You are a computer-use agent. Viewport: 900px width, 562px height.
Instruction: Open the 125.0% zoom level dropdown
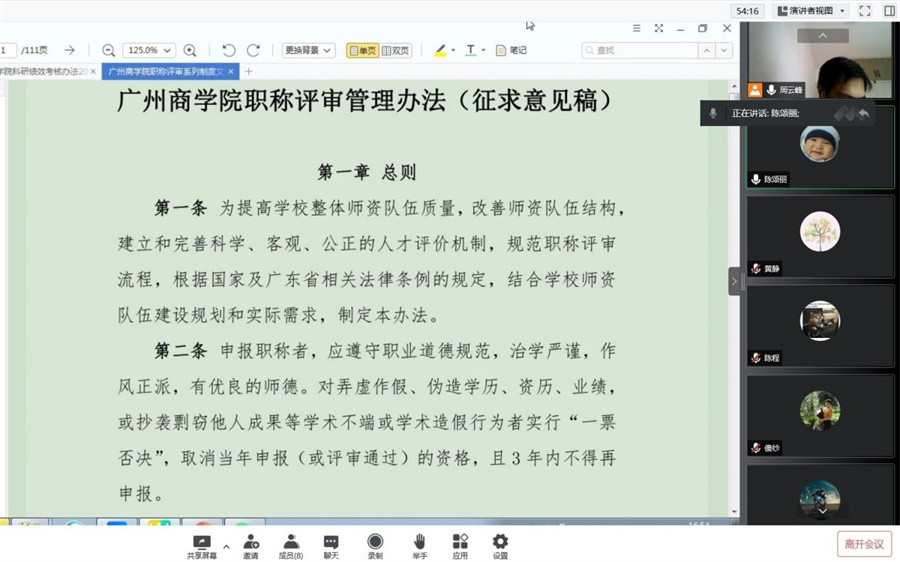(x=149, y=50)
